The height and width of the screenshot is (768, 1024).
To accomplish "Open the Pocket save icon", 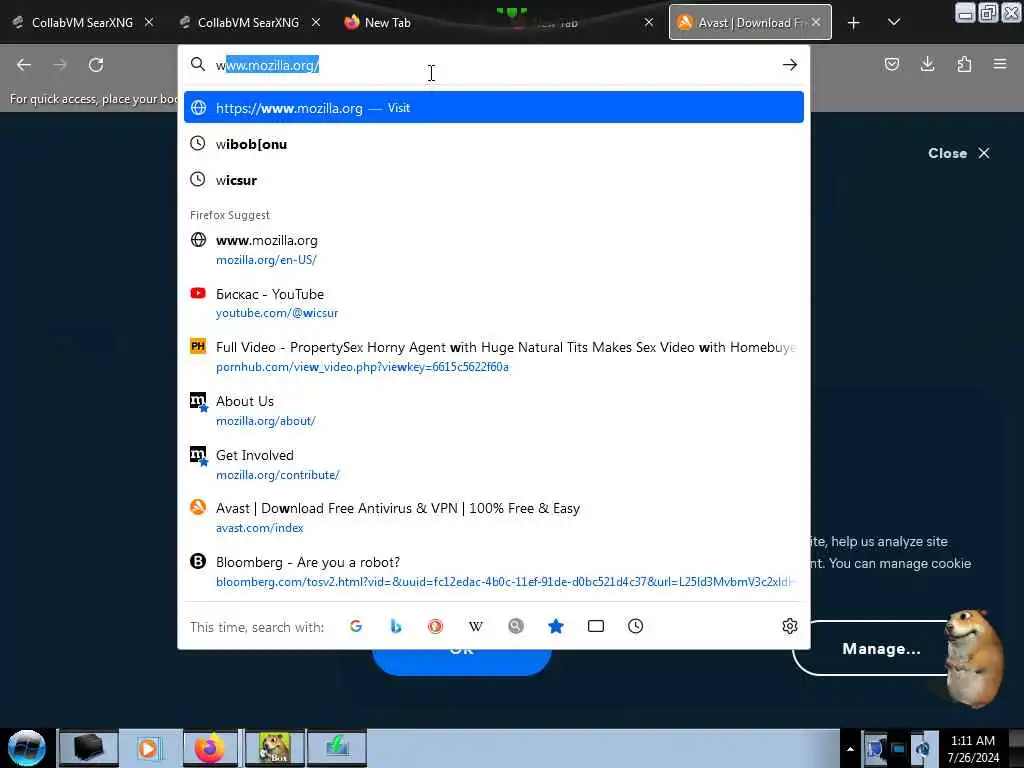I will (891, 64).
